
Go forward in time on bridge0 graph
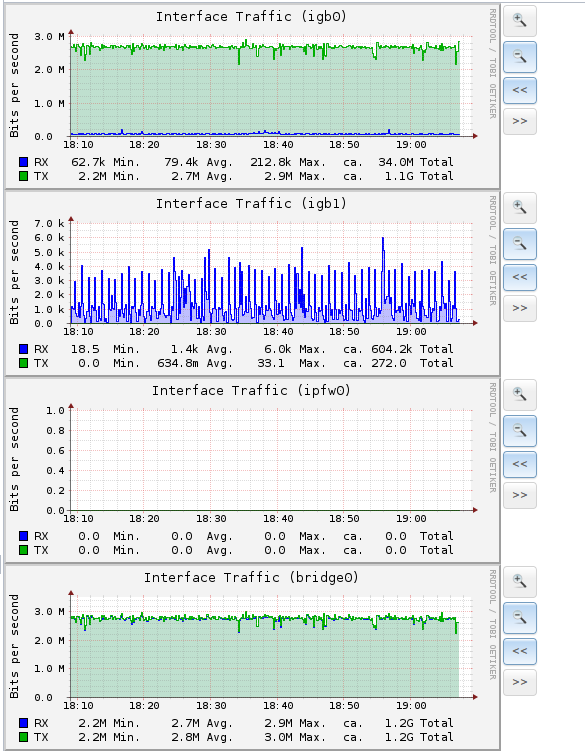pos(520,682)
